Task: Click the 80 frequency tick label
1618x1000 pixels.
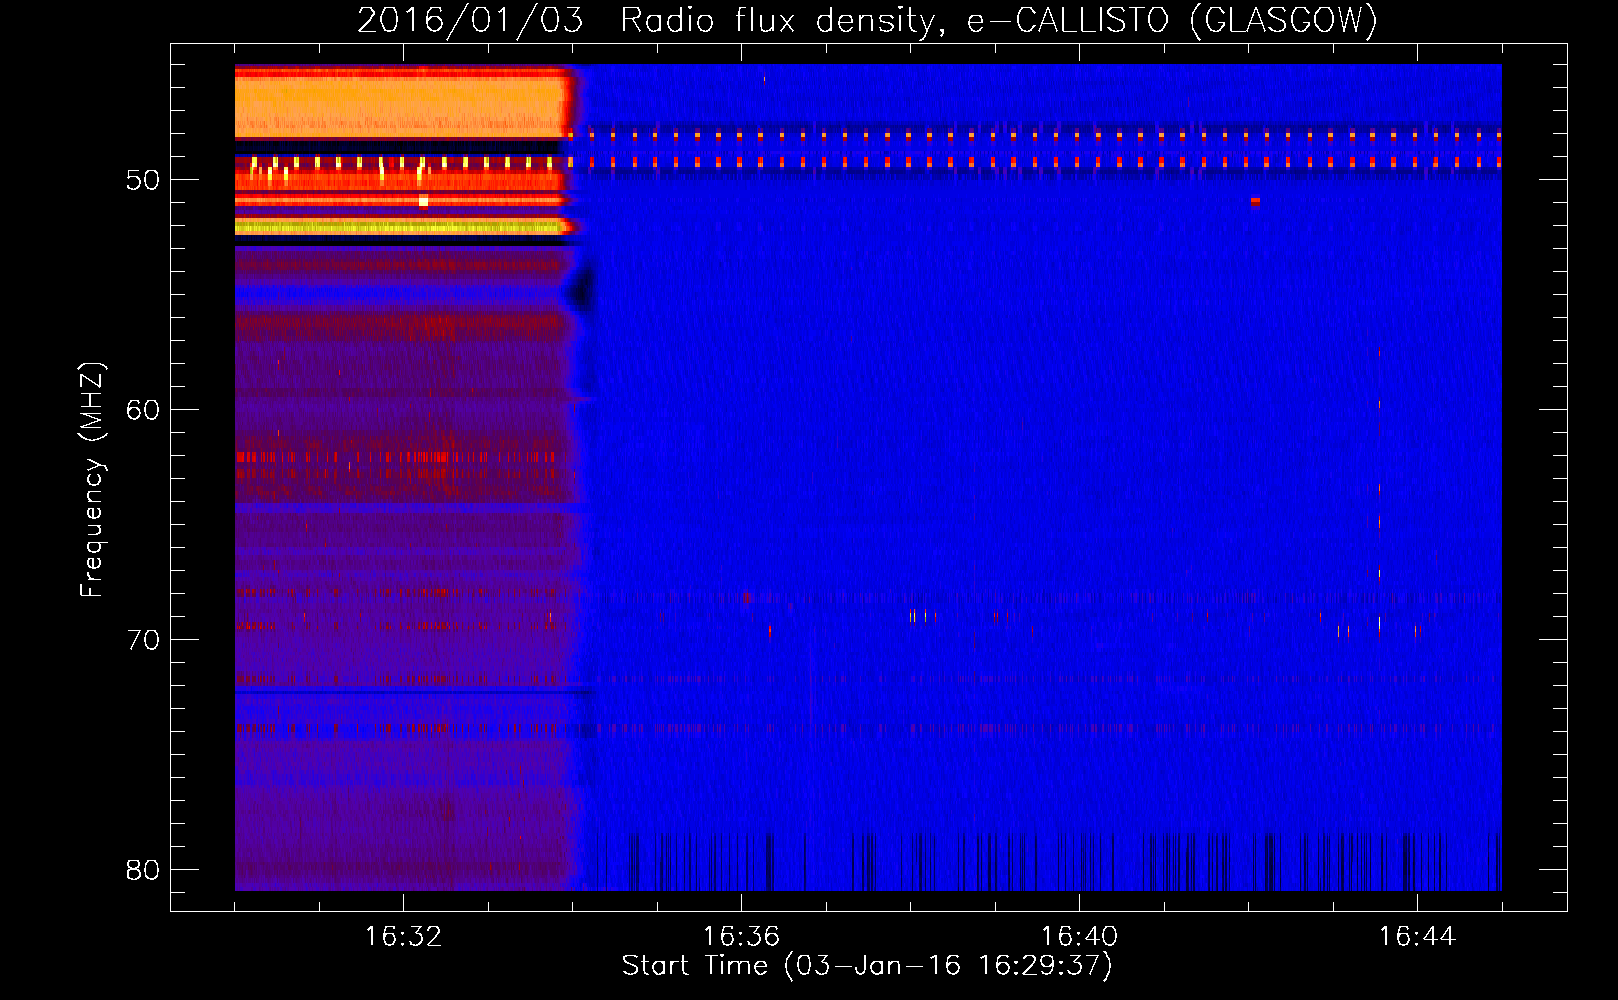Action: (x=143, y=870)
